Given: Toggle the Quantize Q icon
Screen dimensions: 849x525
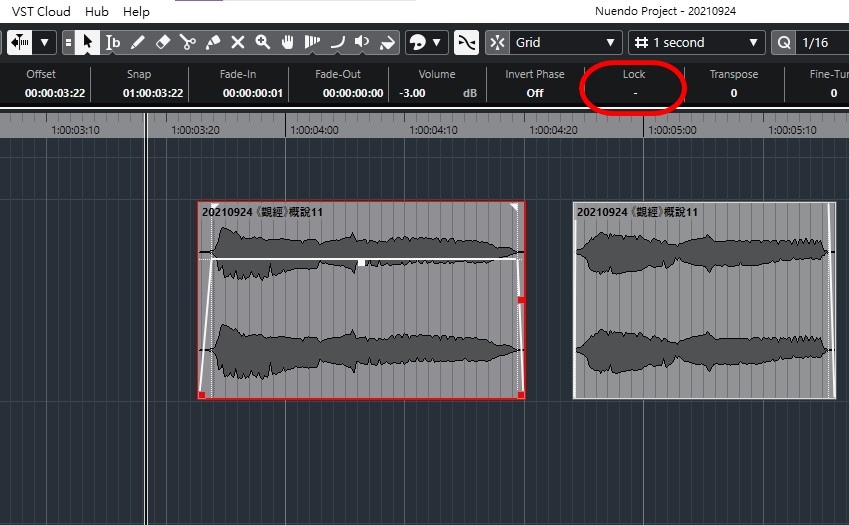Looking at the screenshot, I should [x=783, y=42].
